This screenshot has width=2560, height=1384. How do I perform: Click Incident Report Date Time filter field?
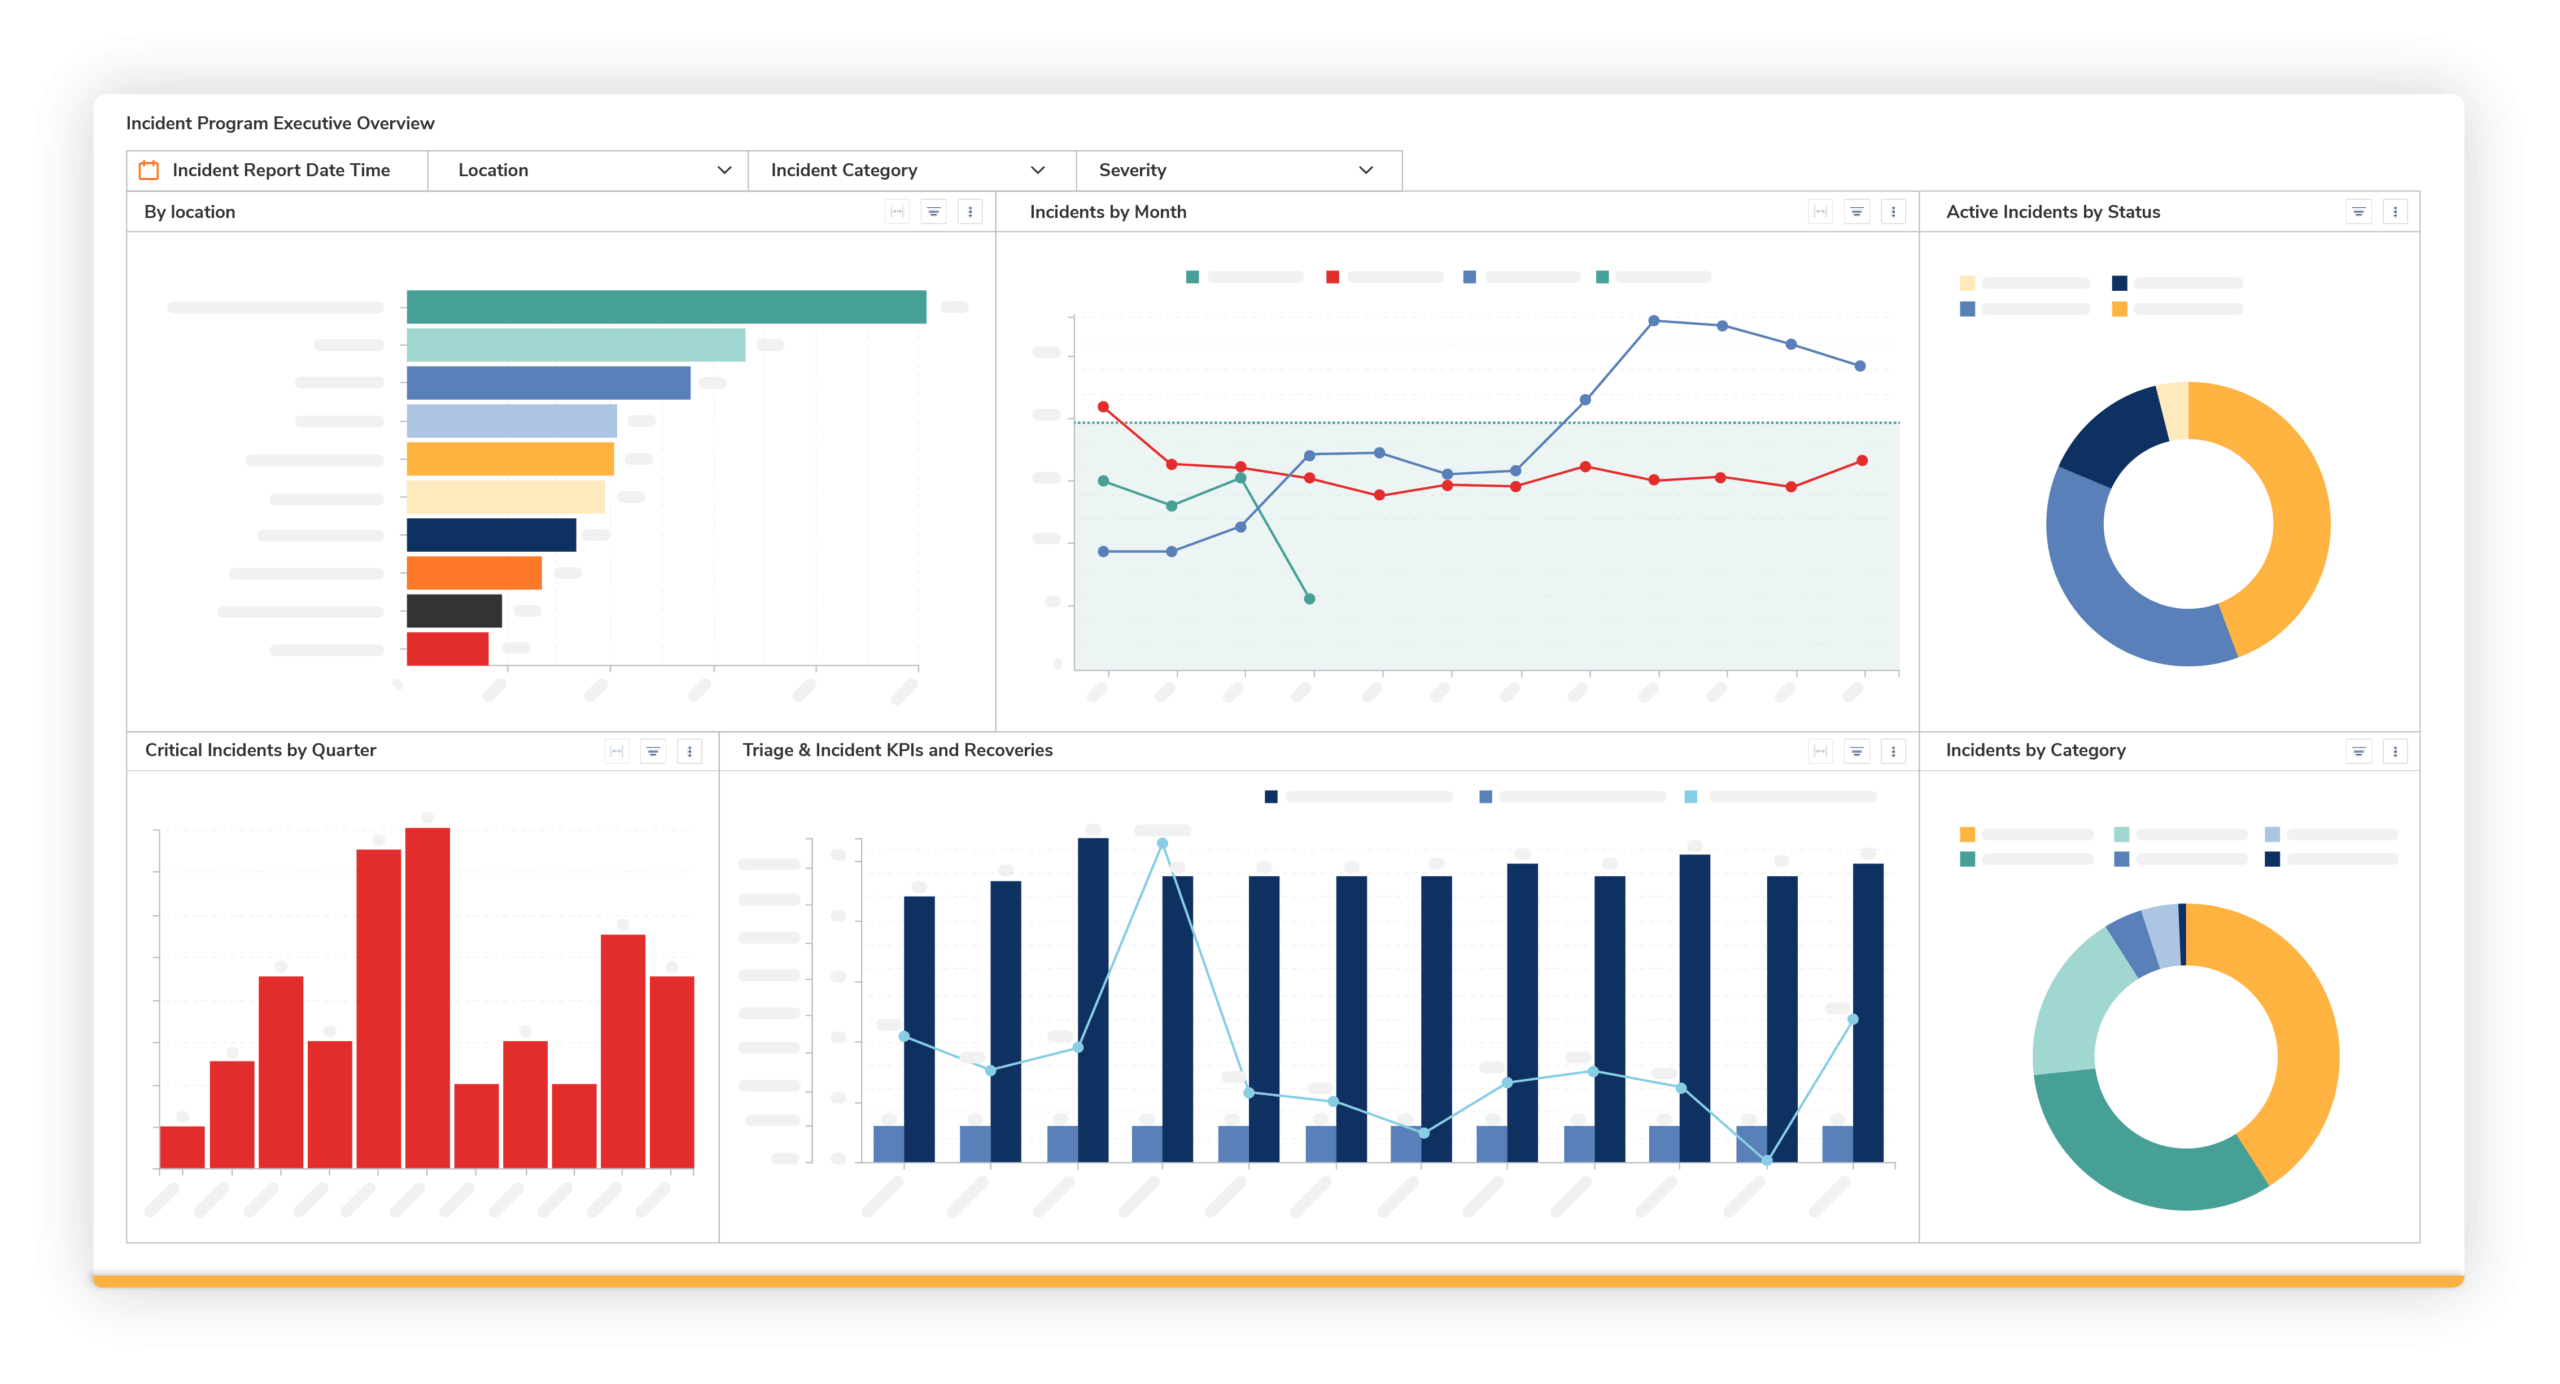point(281,170)
